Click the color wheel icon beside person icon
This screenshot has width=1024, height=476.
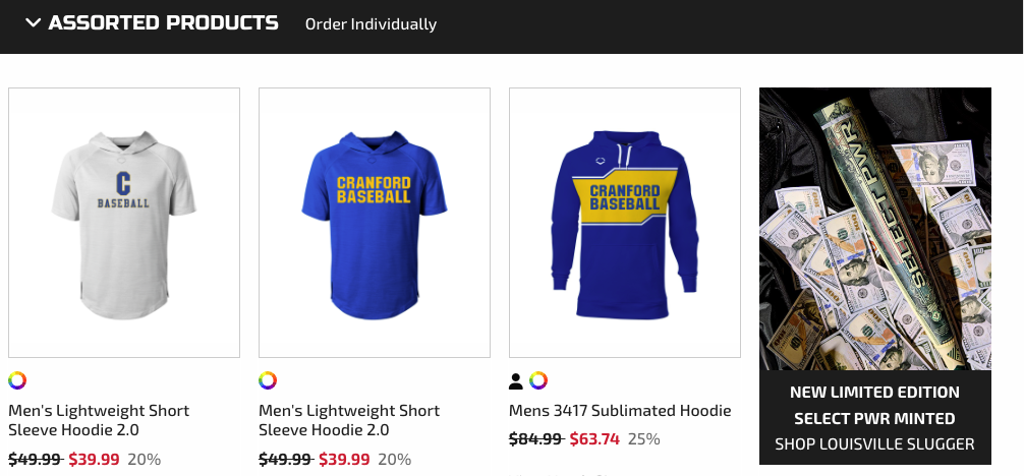point(538,380)
